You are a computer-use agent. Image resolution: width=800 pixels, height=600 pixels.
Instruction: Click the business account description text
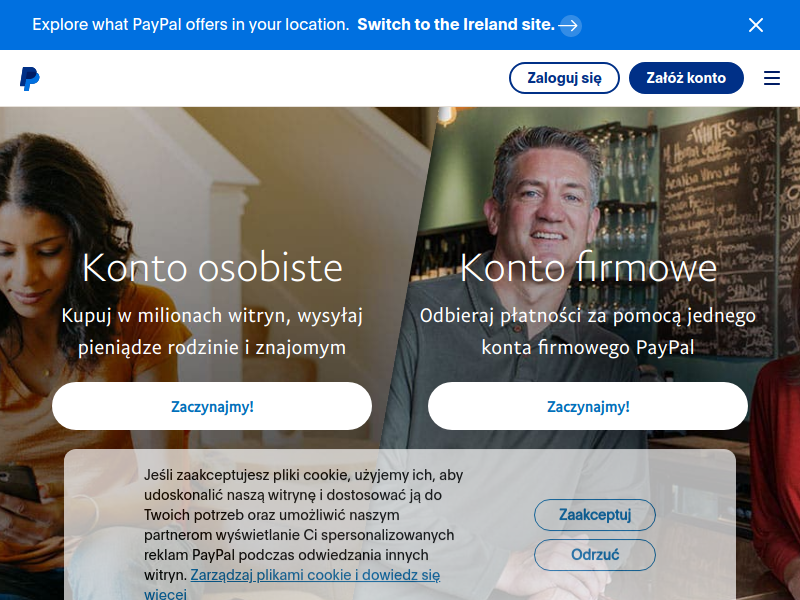588,331
